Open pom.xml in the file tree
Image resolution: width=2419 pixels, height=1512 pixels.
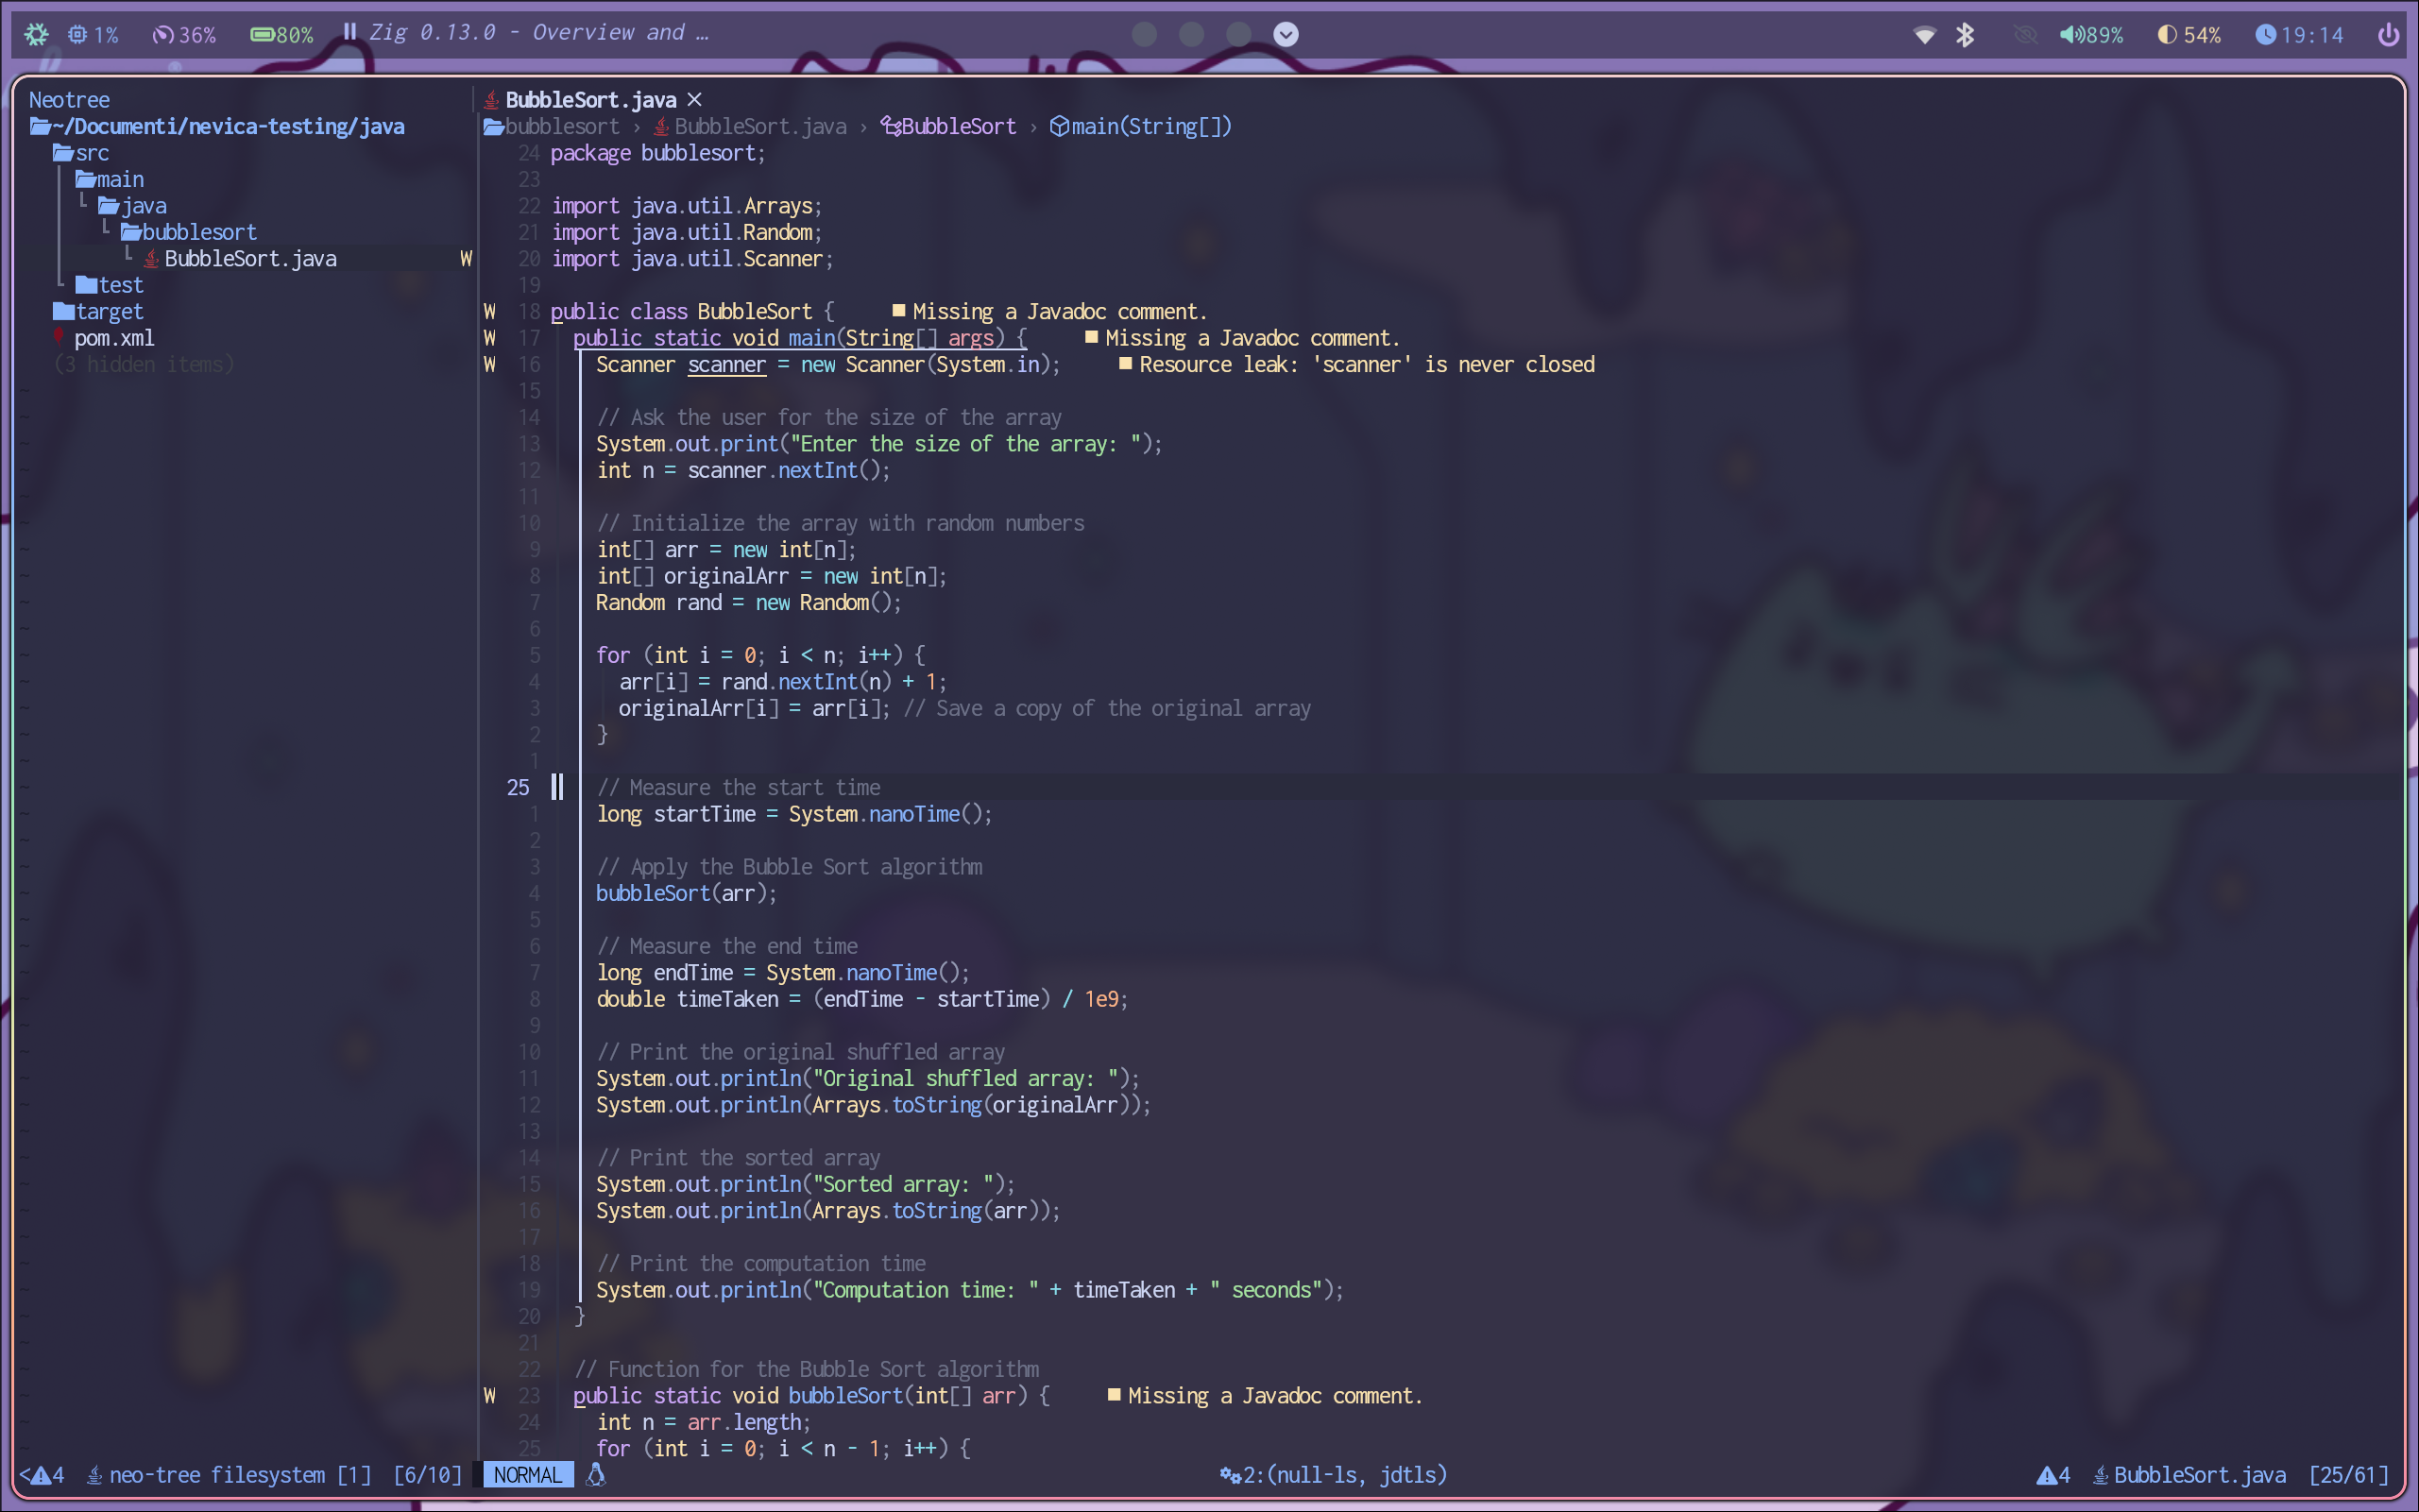(104, 338)
